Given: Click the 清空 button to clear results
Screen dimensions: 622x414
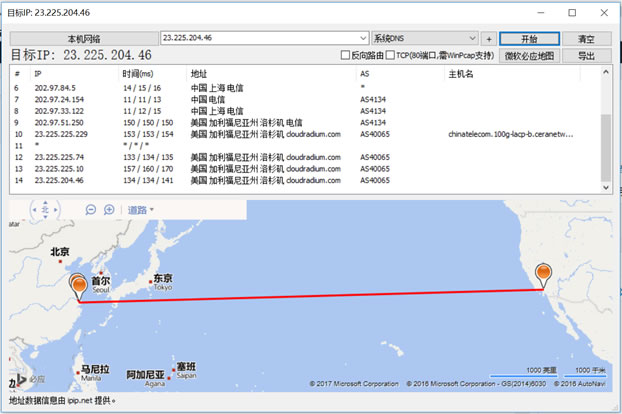Looking at the screenshot, I should [587, 38].
